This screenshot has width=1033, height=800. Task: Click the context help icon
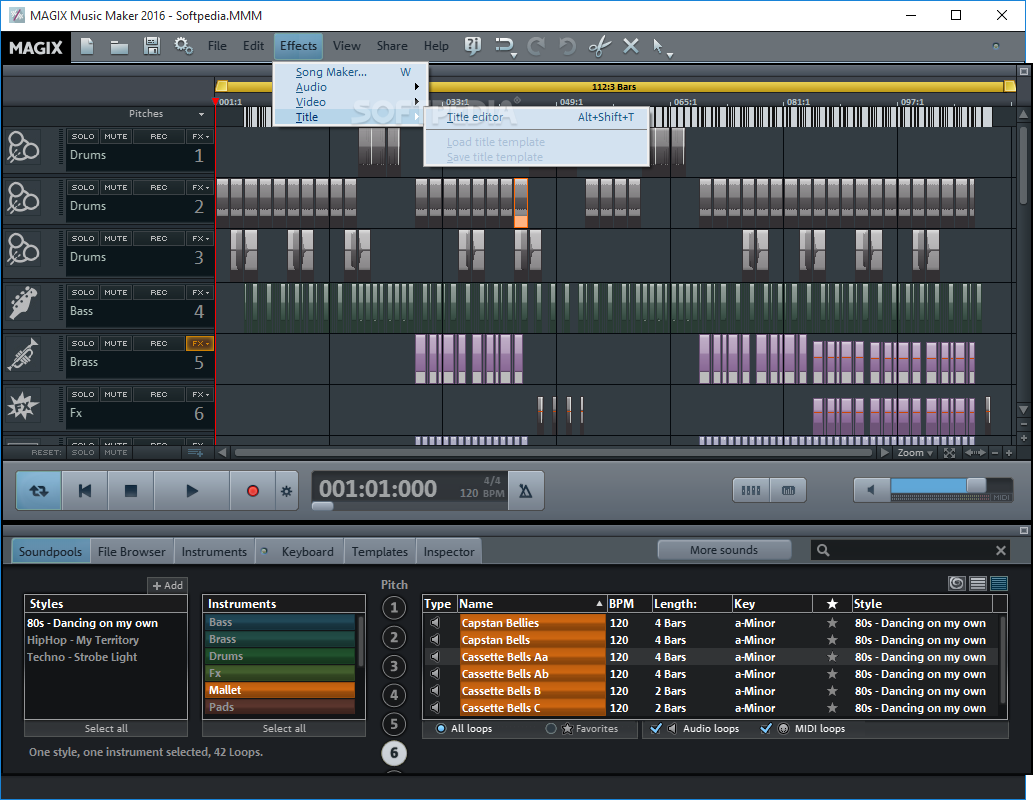click(472, 45)
